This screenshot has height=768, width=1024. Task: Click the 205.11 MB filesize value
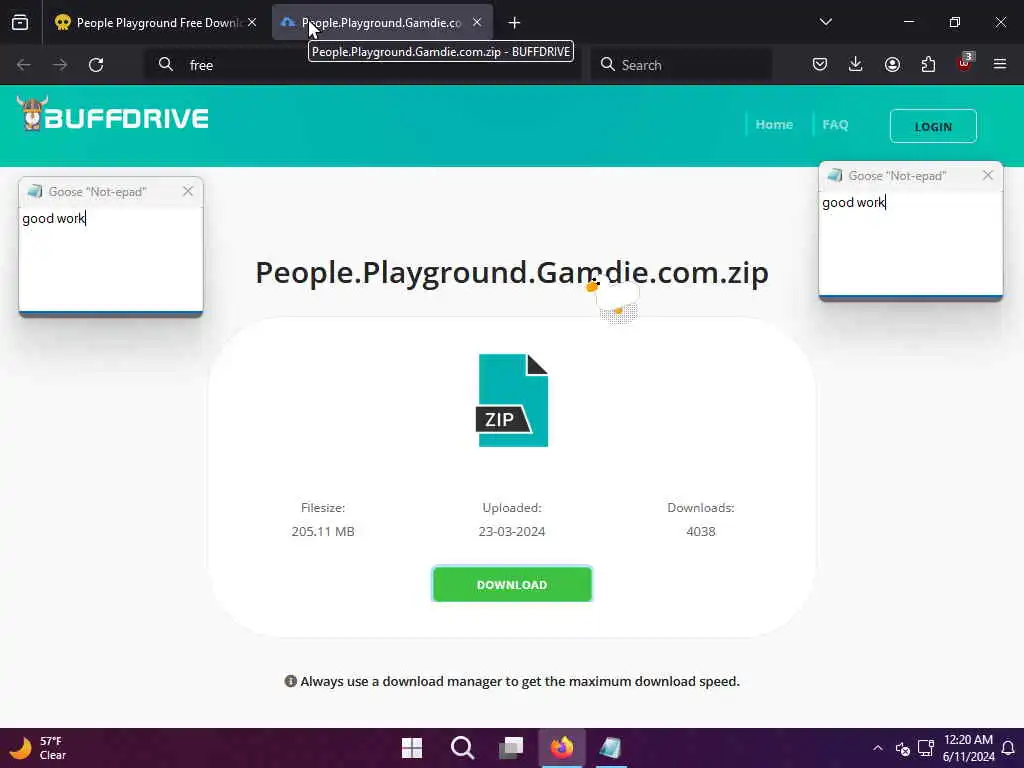(x=323, y=532)
